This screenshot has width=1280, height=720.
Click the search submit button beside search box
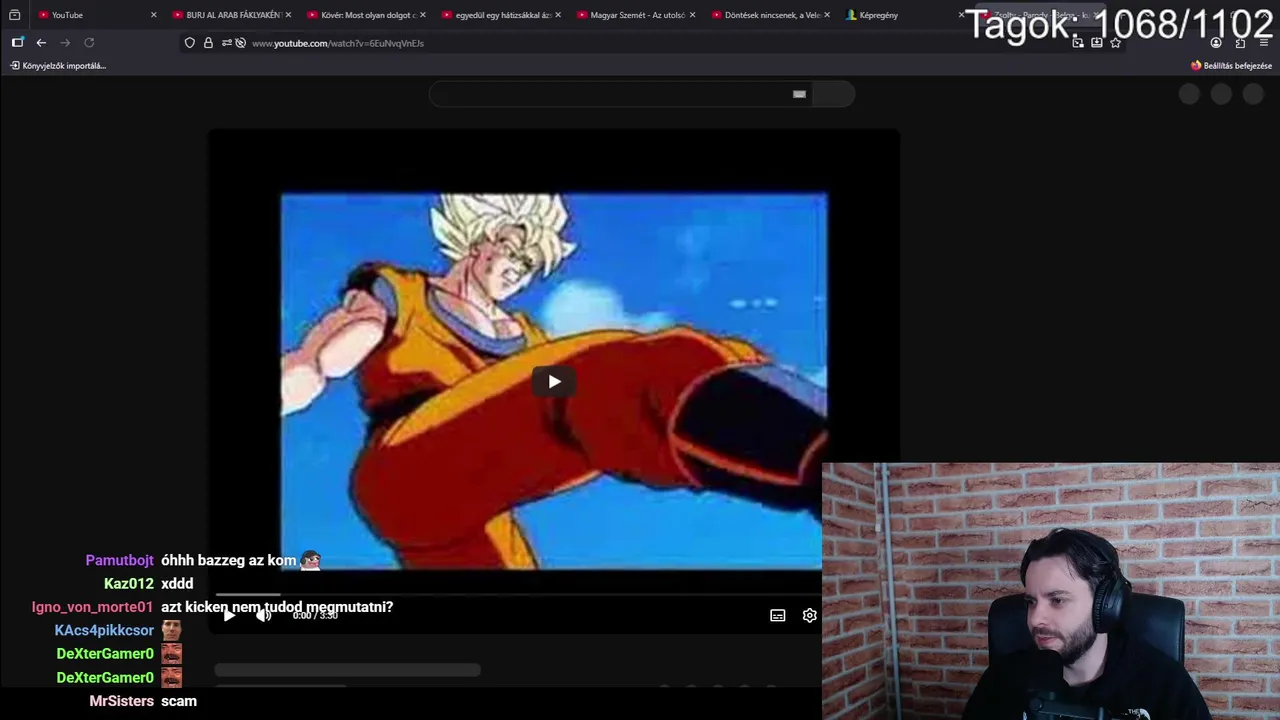click(x=834, y=94)
